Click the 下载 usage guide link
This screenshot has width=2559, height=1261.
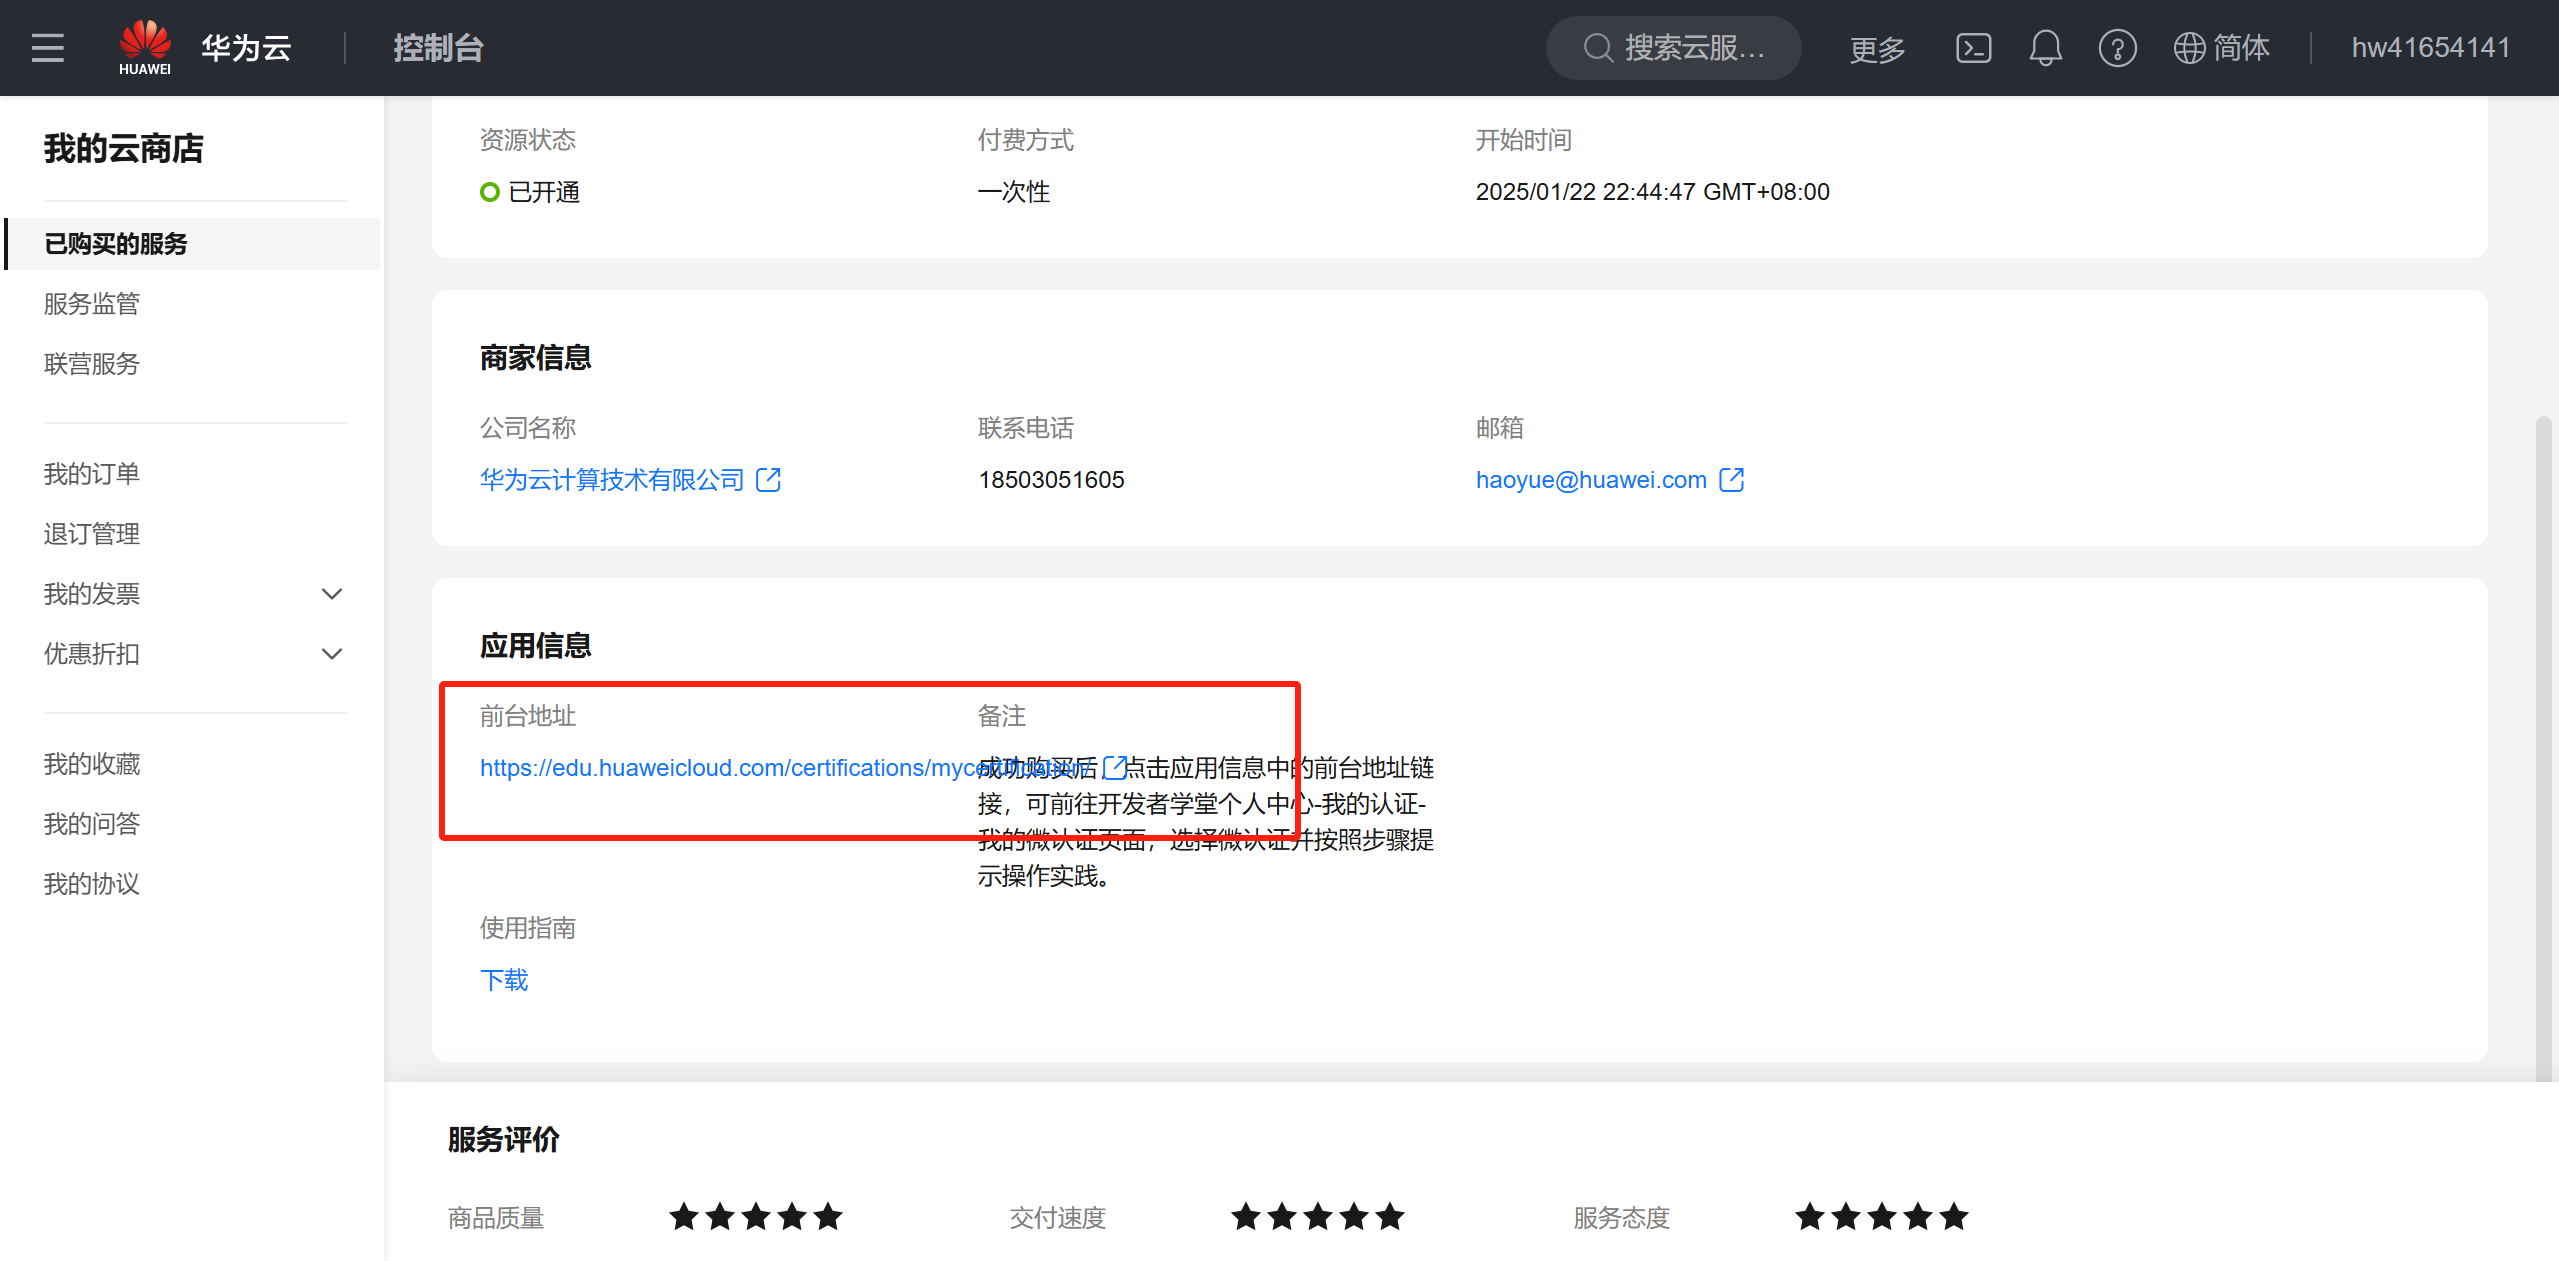tap(504, 980)
